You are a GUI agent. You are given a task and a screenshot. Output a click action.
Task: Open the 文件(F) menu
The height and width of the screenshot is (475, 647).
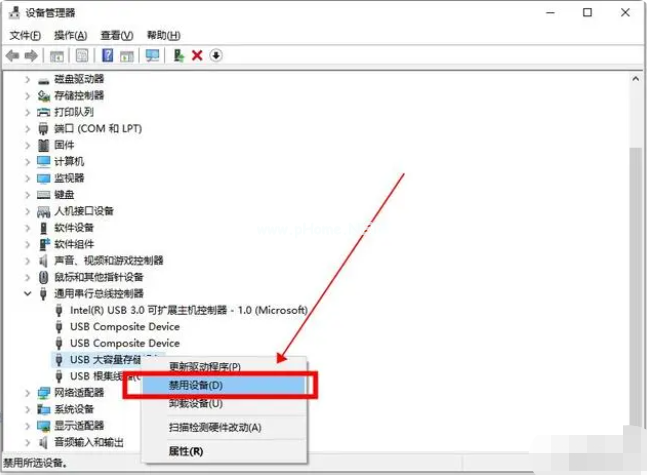pyautogui.click(x=25, y=35)
